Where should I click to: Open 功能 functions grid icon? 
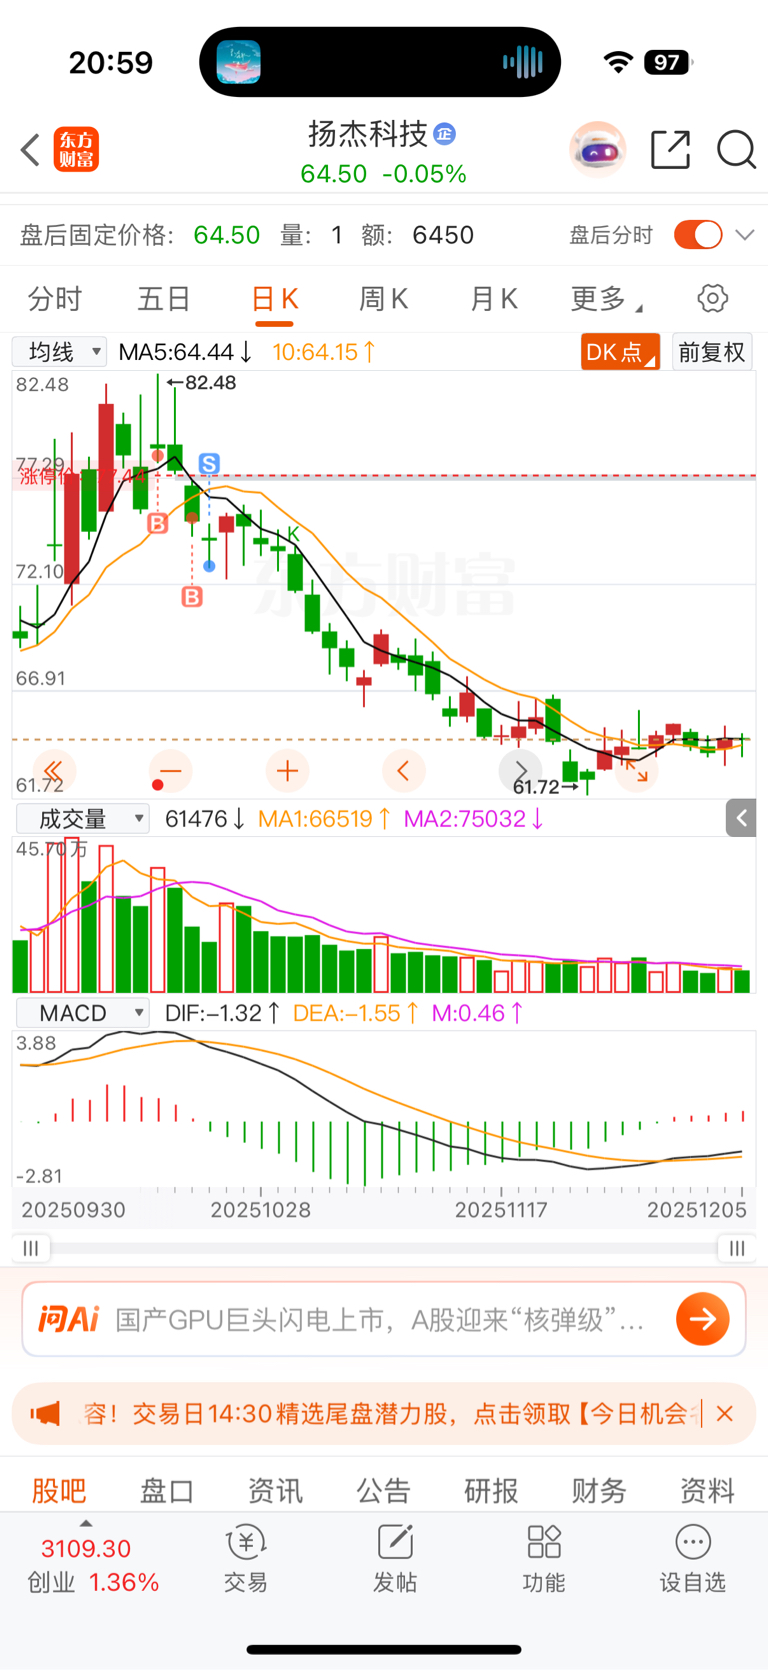[x=544, y=1559]
